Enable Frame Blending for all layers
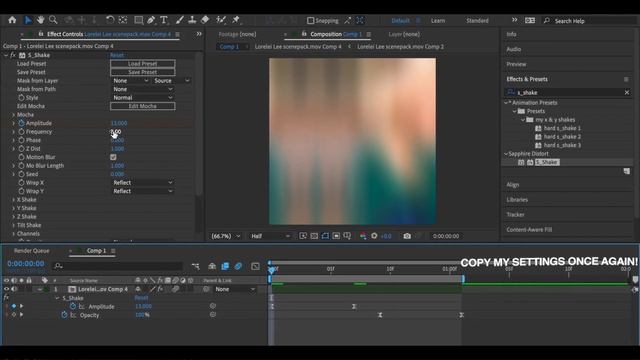 [x=225, y=266]
